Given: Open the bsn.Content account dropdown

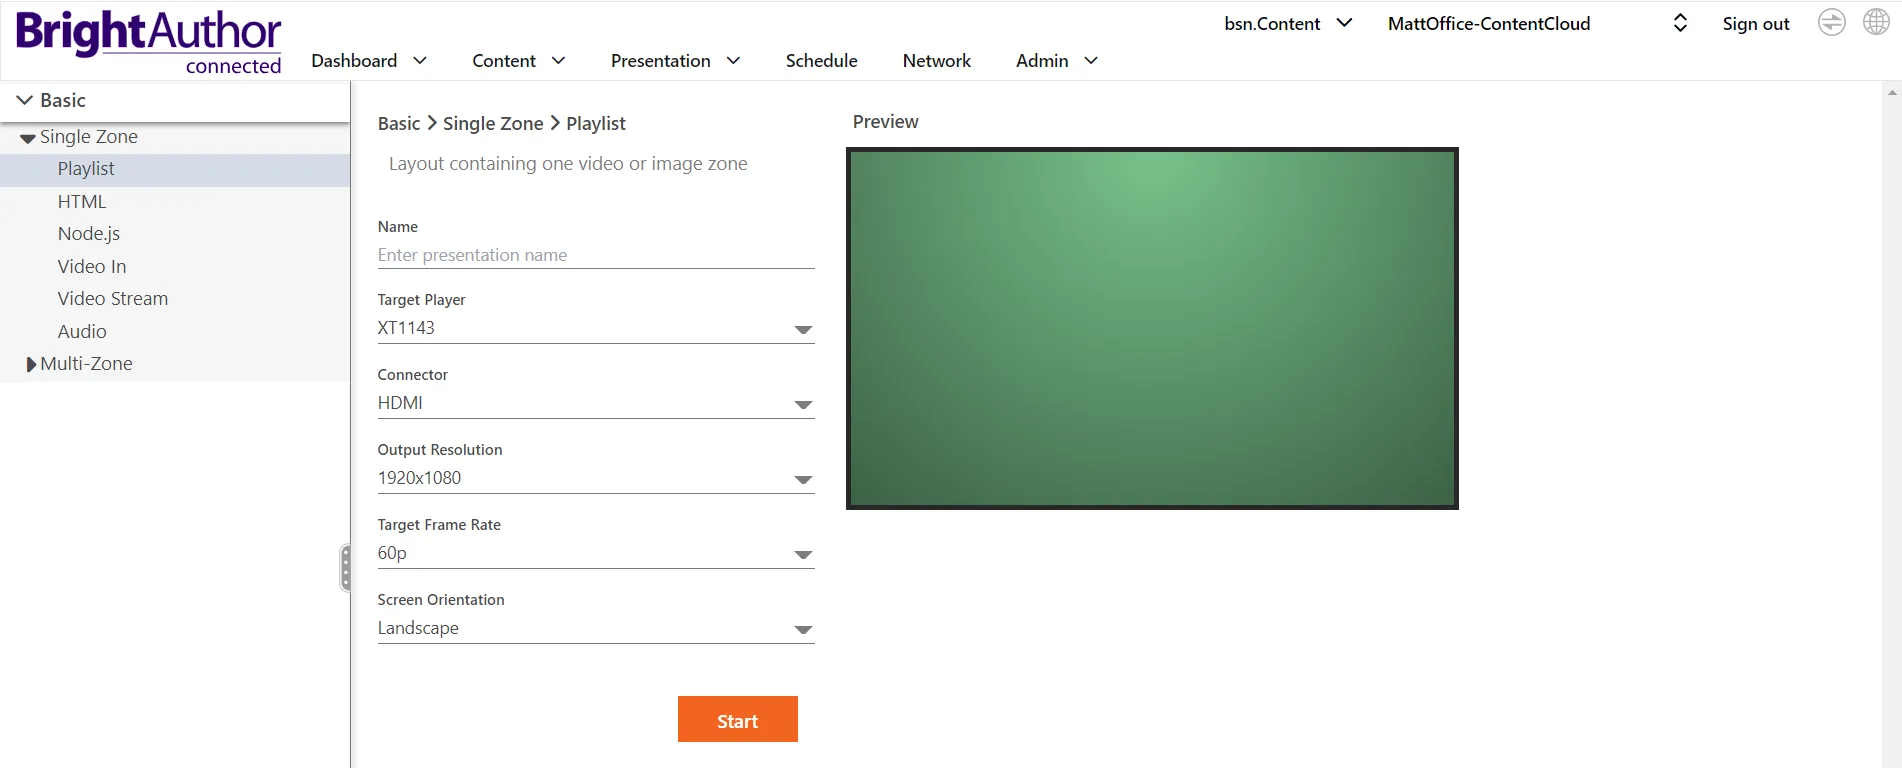Looking at the screenshot, I should [x=1288, y=23].
